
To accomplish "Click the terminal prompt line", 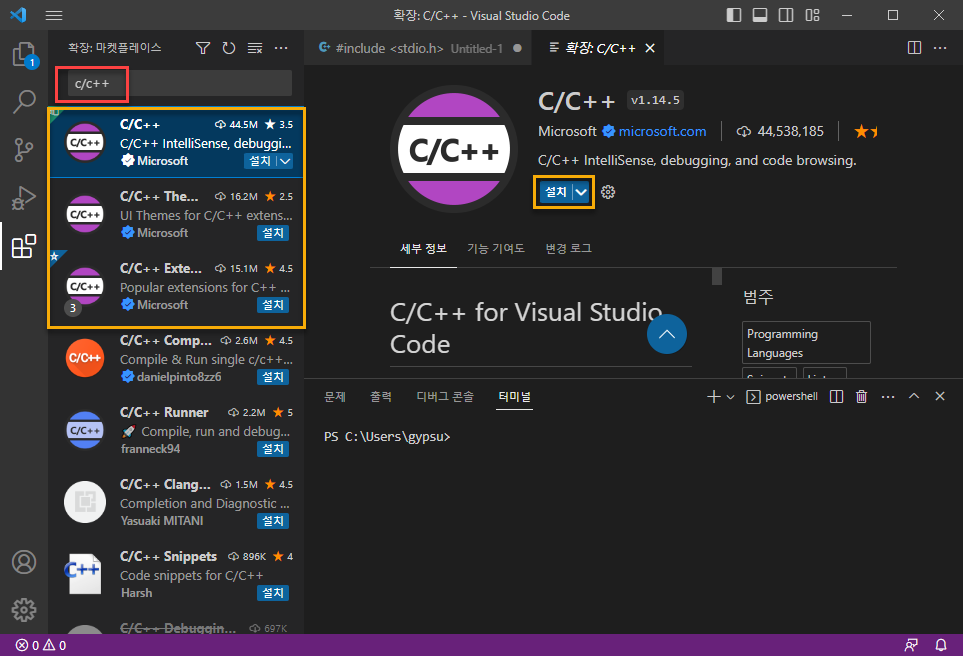I will click(387, 437).
